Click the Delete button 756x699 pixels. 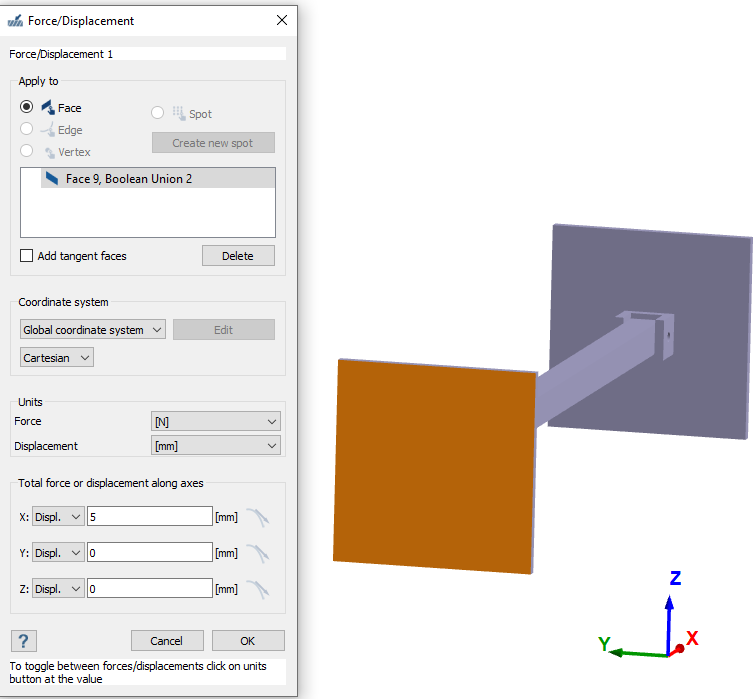tap(238, 255)
